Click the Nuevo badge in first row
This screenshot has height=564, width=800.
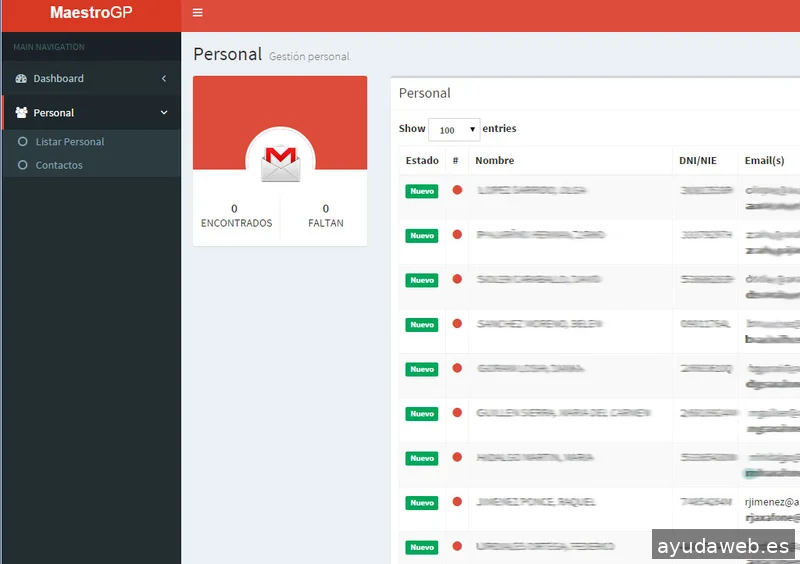[x=421, y=191]
